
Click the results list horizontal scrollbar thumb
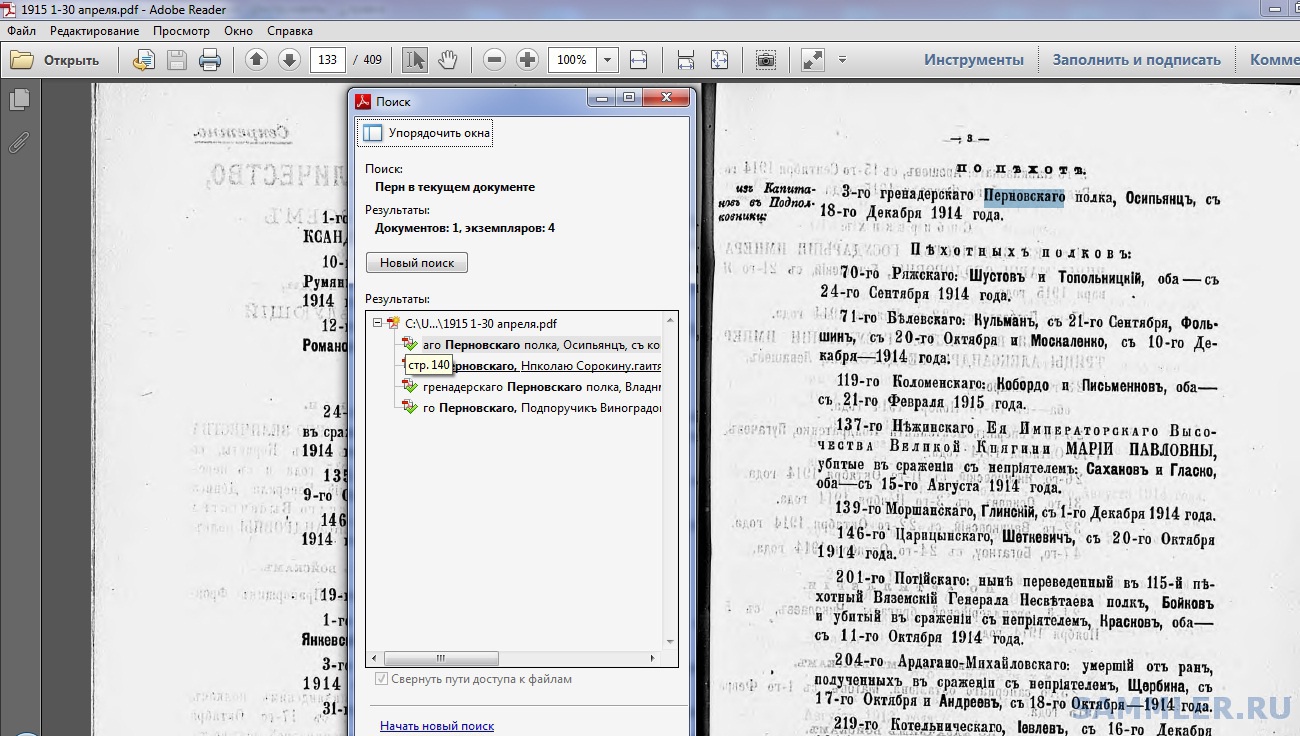coord(439,658)
